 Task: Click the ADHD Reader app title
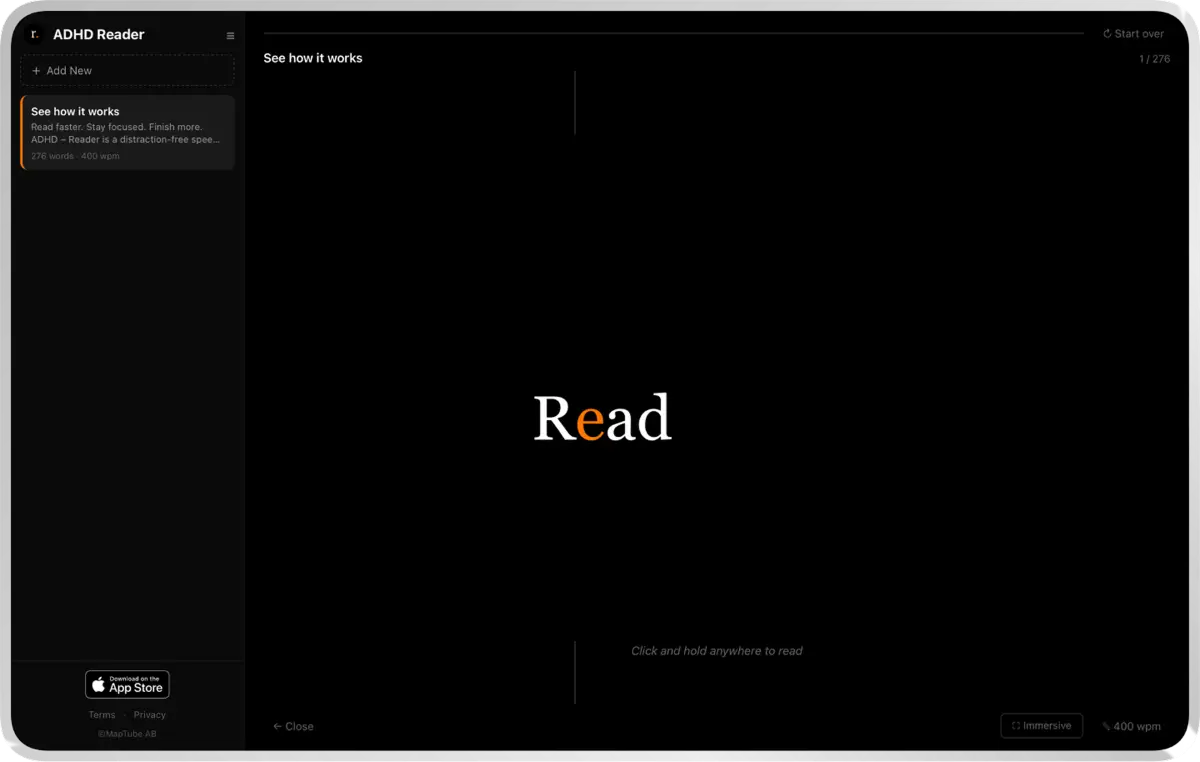(98, 34)
